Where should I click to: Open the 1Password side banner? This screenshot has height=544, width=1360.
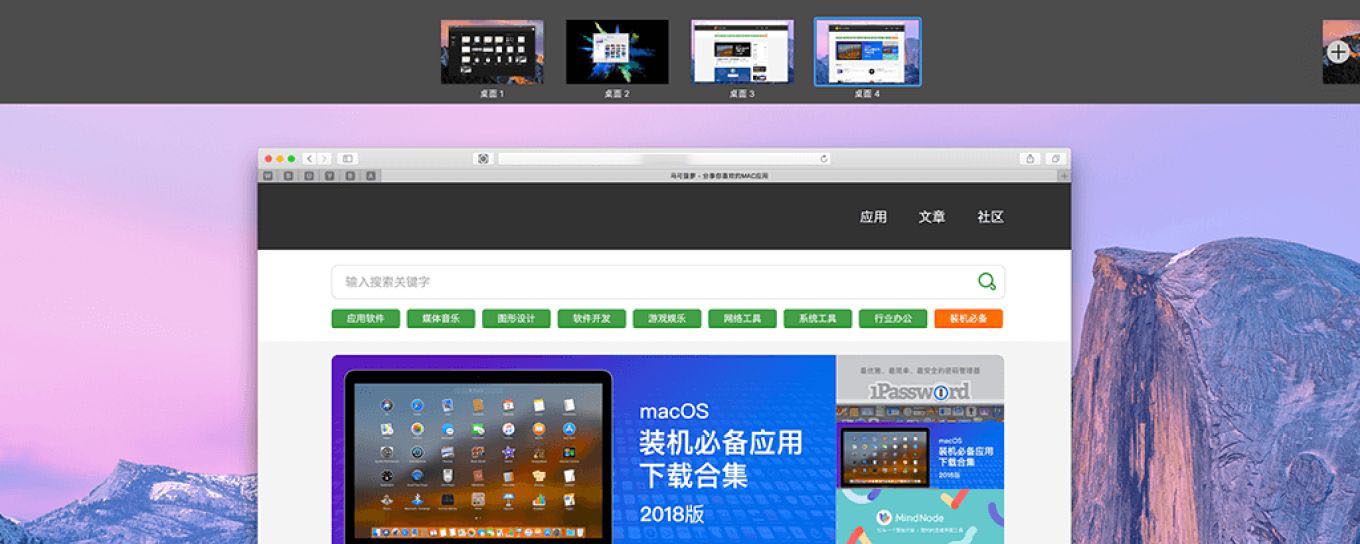(920, 388)
